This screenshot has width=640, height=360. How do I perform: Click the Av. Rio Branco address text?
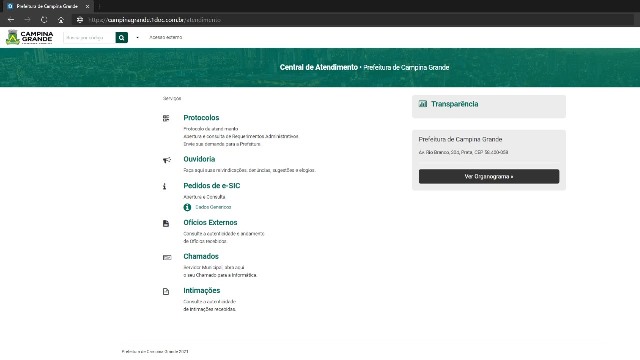pos(463,152)
